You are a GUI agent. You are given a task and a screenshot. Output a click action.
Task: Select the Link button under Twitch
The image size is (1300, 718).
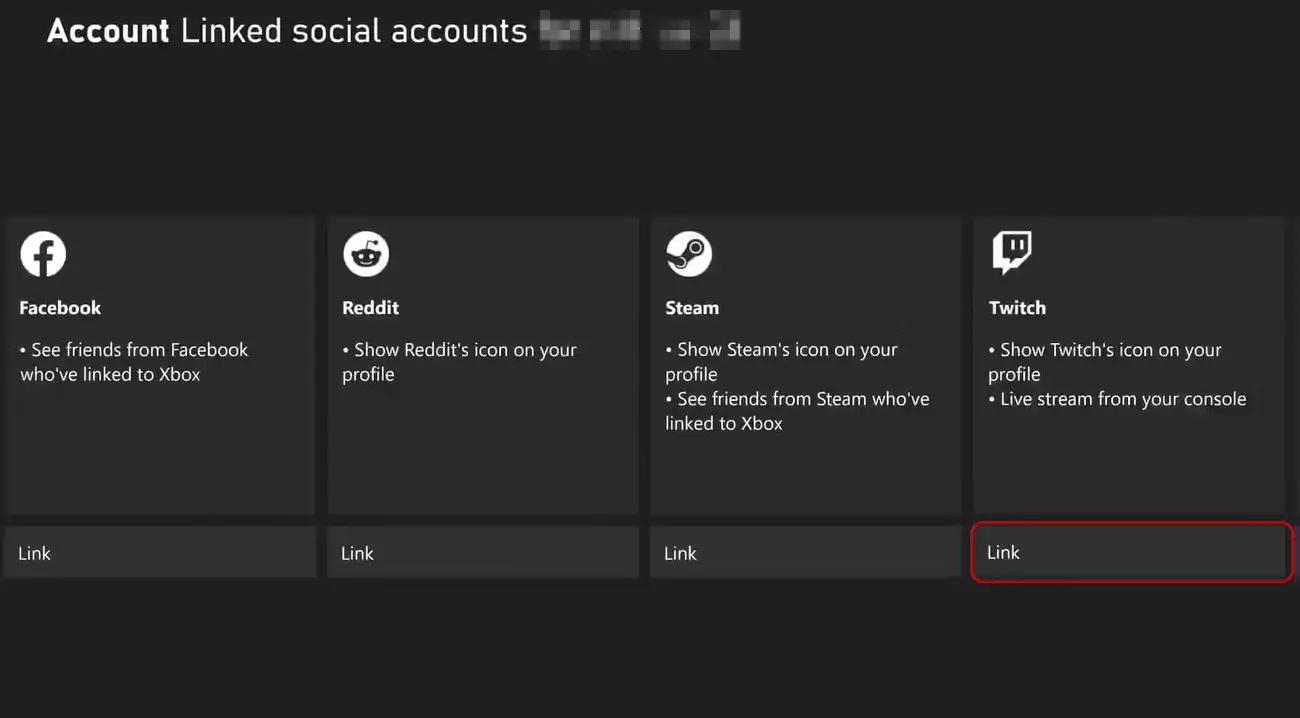point(1131,552)
